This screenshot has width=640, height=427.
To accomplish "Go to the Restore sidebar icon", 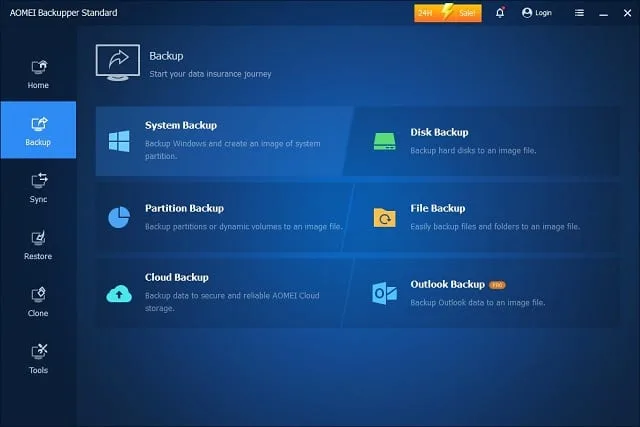I will coord(39,238).
